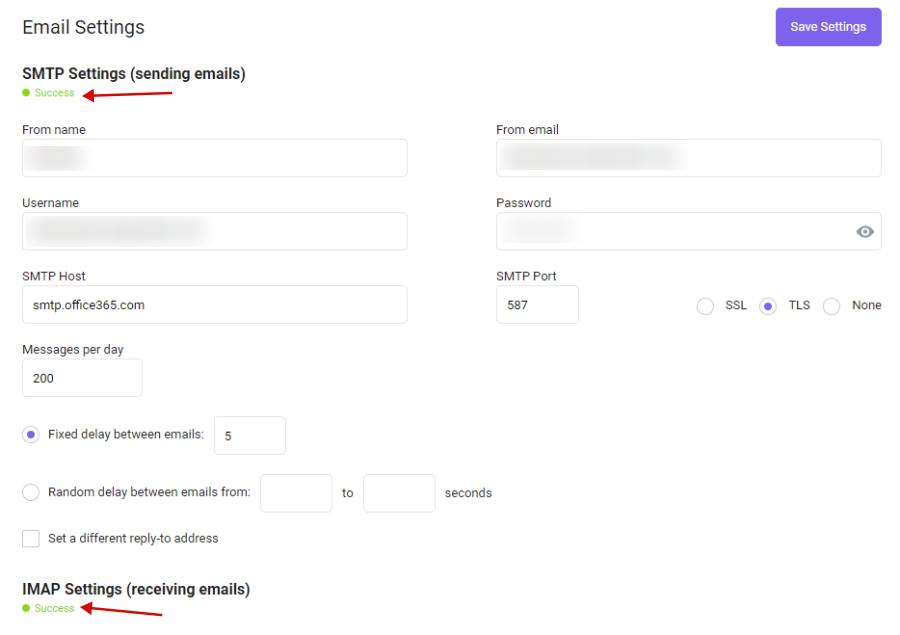900x635 pixels.
Task: Click the From name input field
Action: click(215, 158)
